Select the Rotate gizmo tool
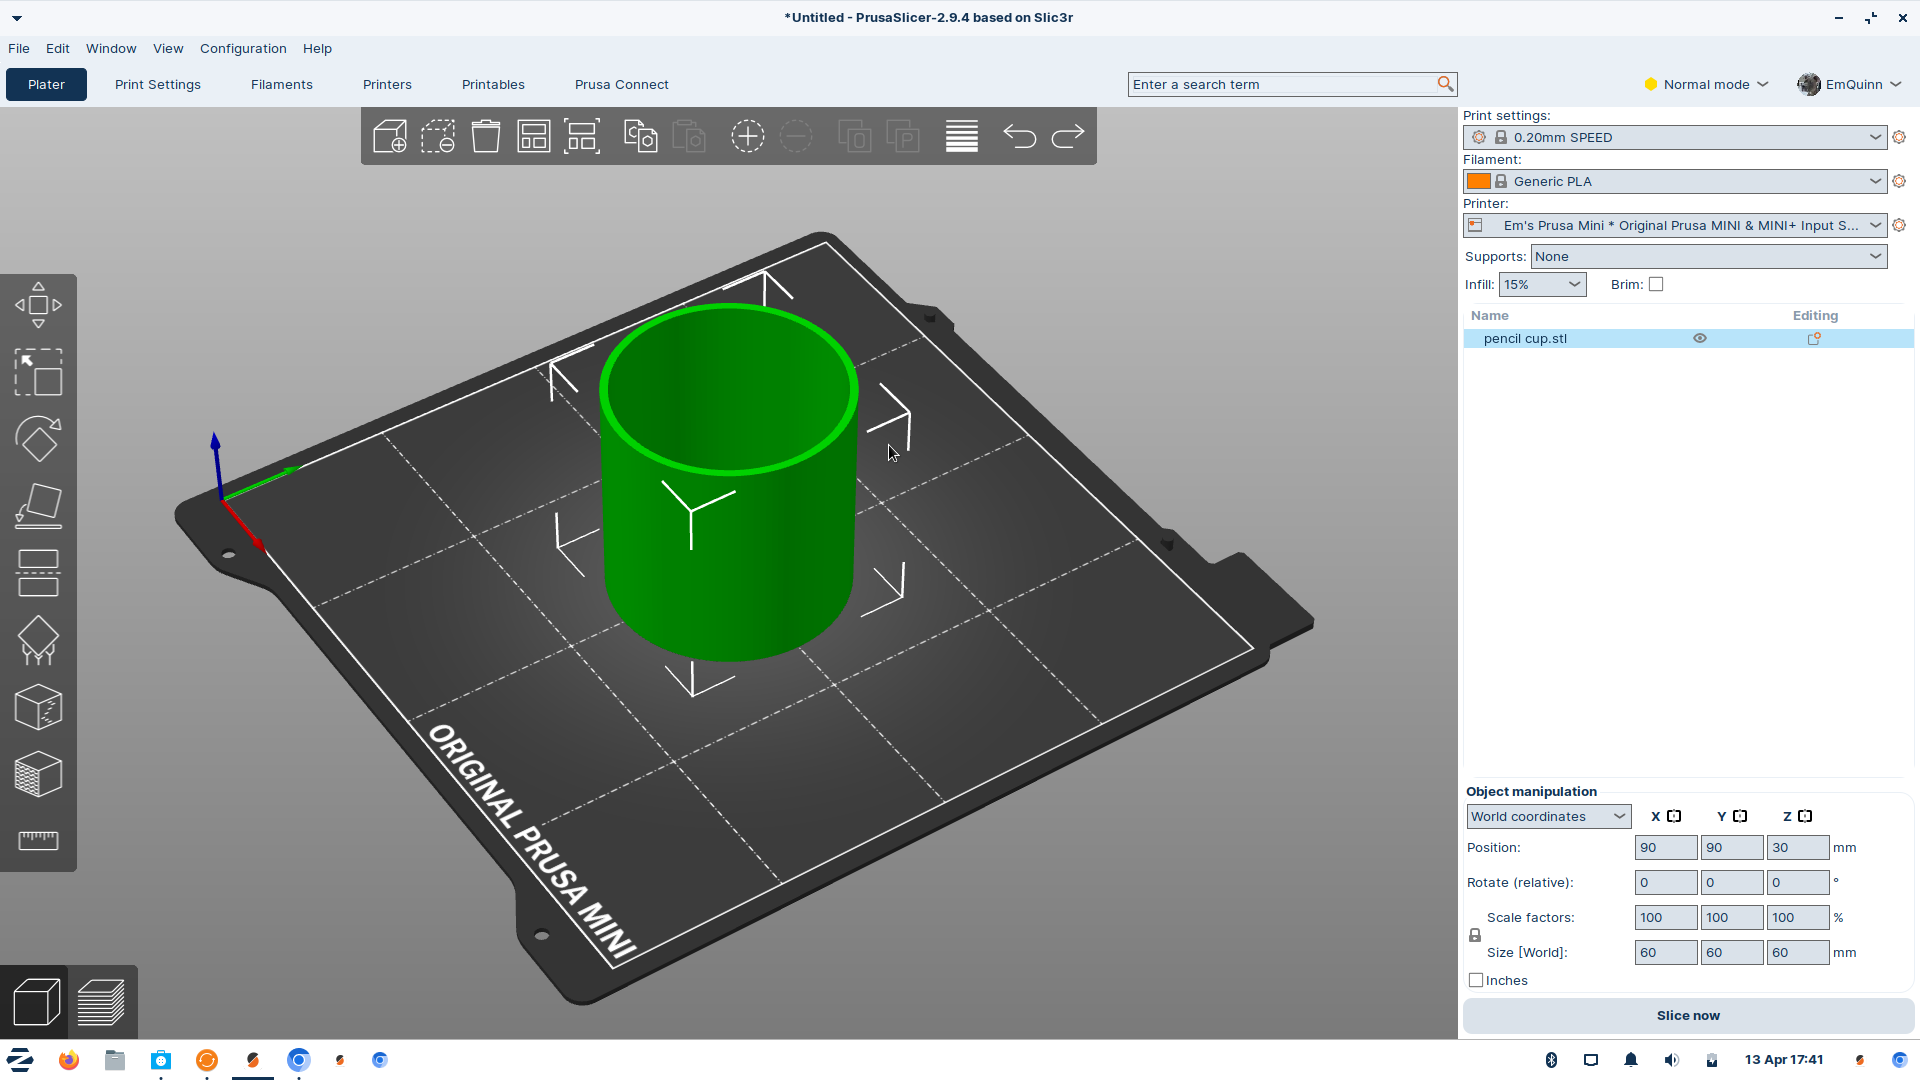Viewport: 1920px width, 1080px height. [x=38, y=439]
